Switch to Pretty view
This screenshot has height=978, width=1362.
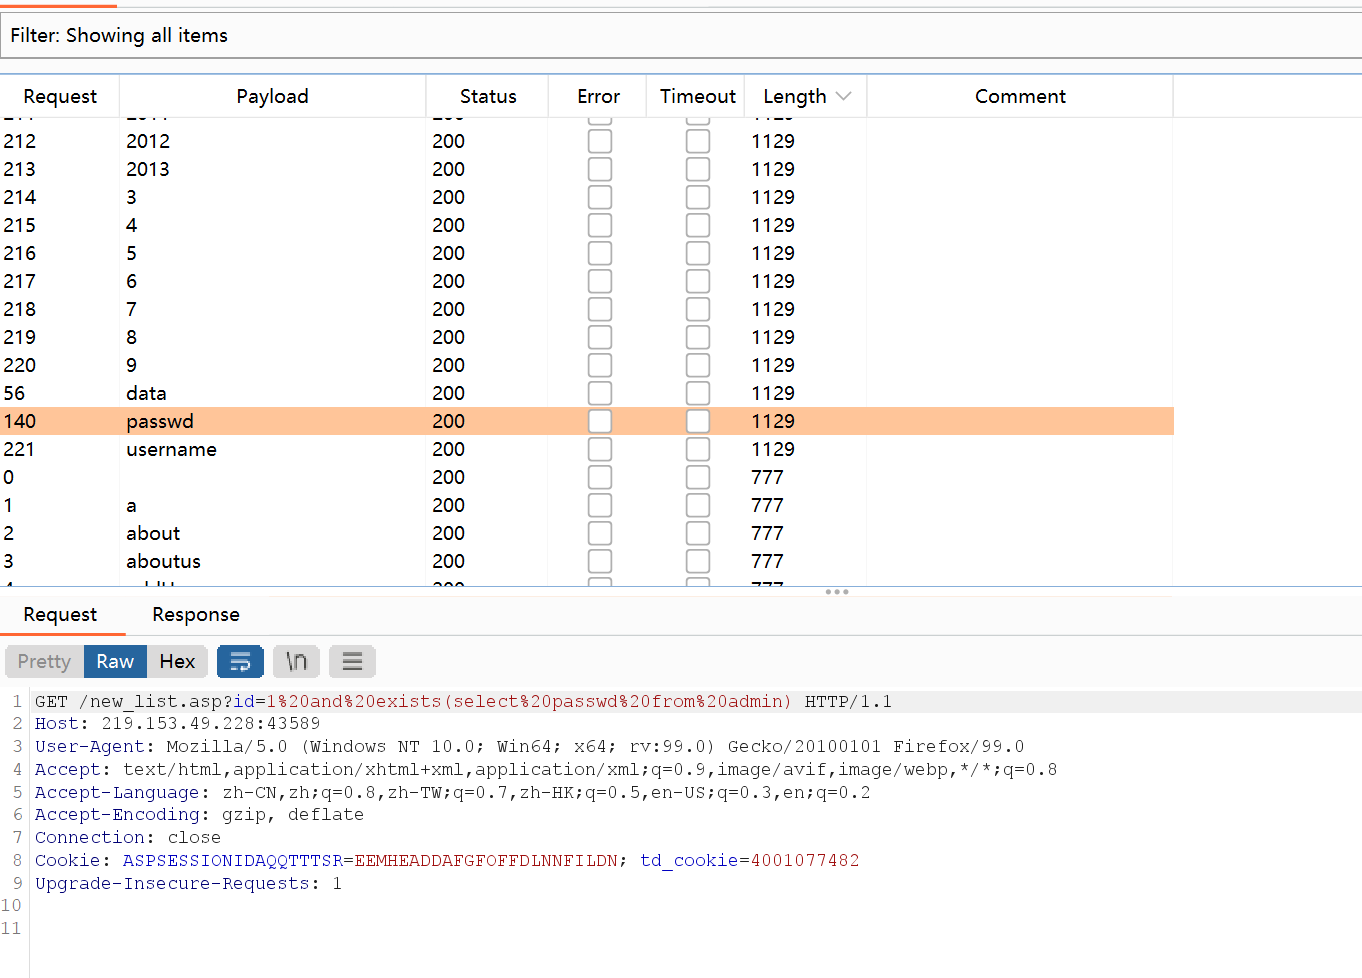click(x=44, y=661)
